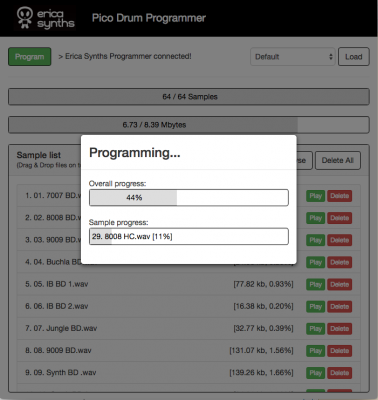This screenshot has height=400, width=378.
Task: Click the green Program button
Action: point(30,57)
